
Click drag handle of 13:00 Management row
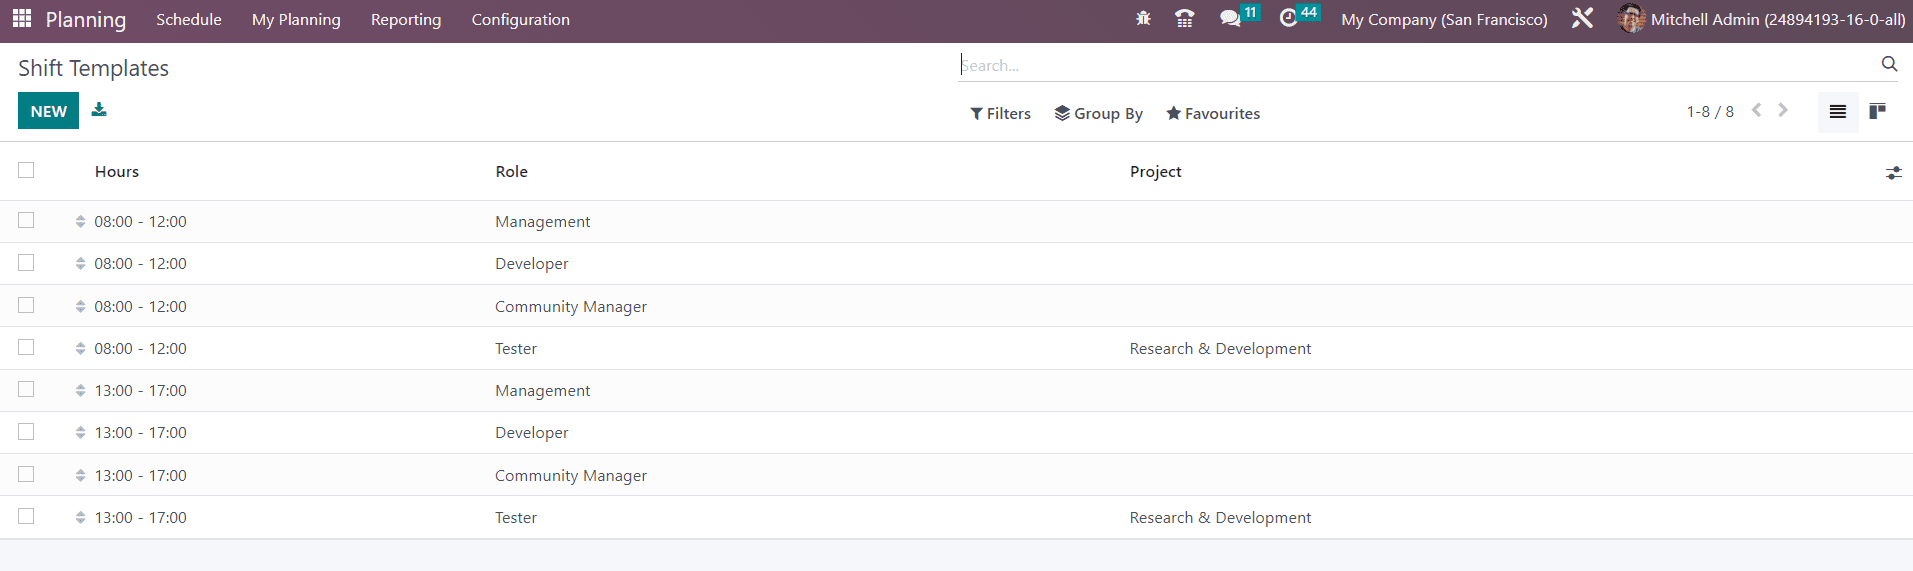80,391
